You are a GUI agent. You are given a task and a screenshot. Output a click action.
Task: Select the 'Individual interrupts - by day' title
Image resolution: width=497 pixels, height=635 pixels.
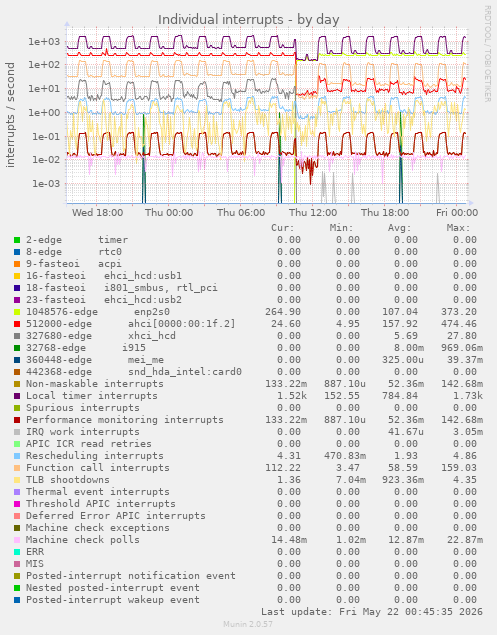coord(248,19)
